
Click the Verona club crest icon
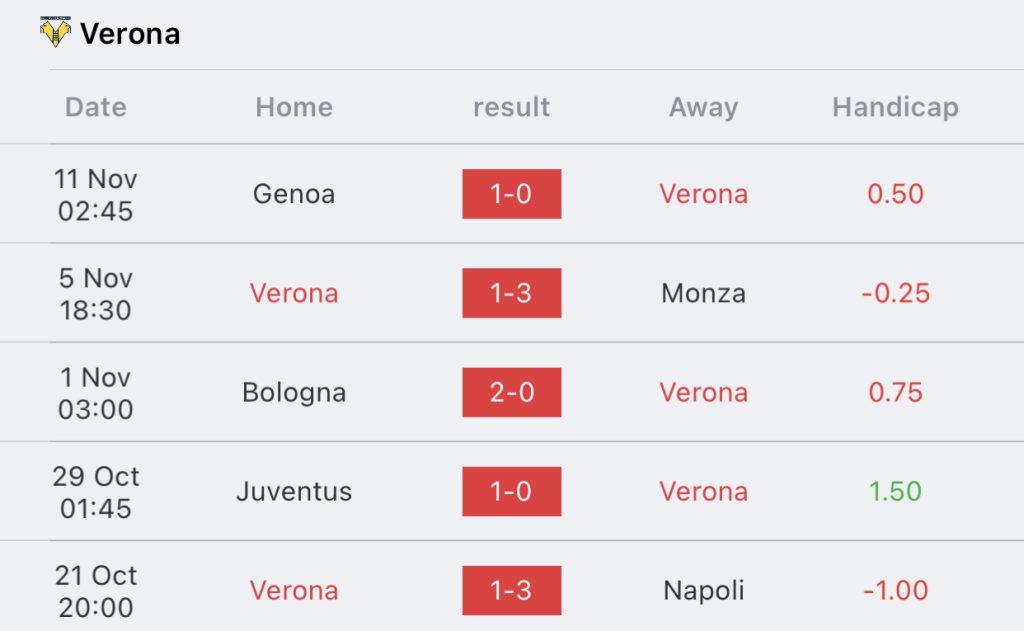(x=55, y=33)
